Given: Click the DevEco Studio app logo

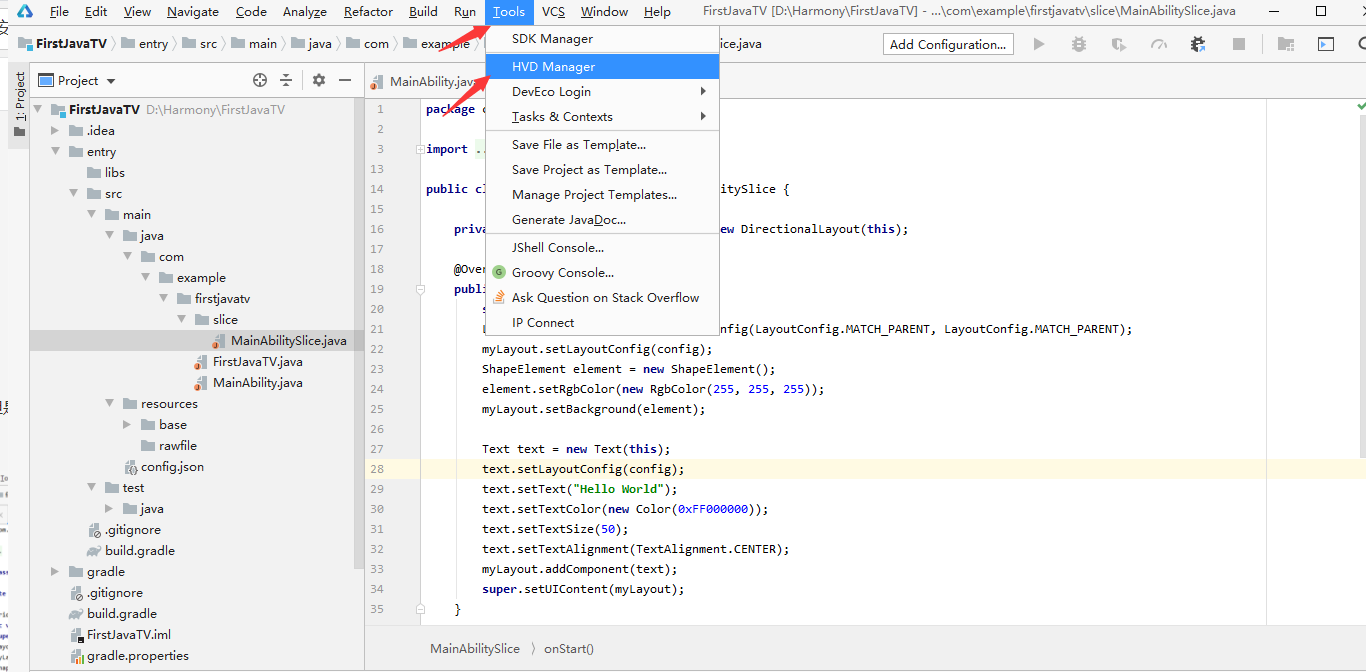Looking at the screenshot, I should click(24, 11).
